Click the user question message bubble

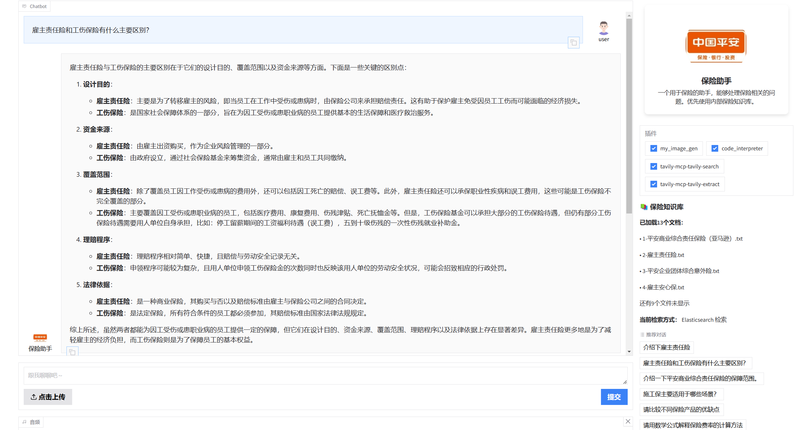(303, 30)
